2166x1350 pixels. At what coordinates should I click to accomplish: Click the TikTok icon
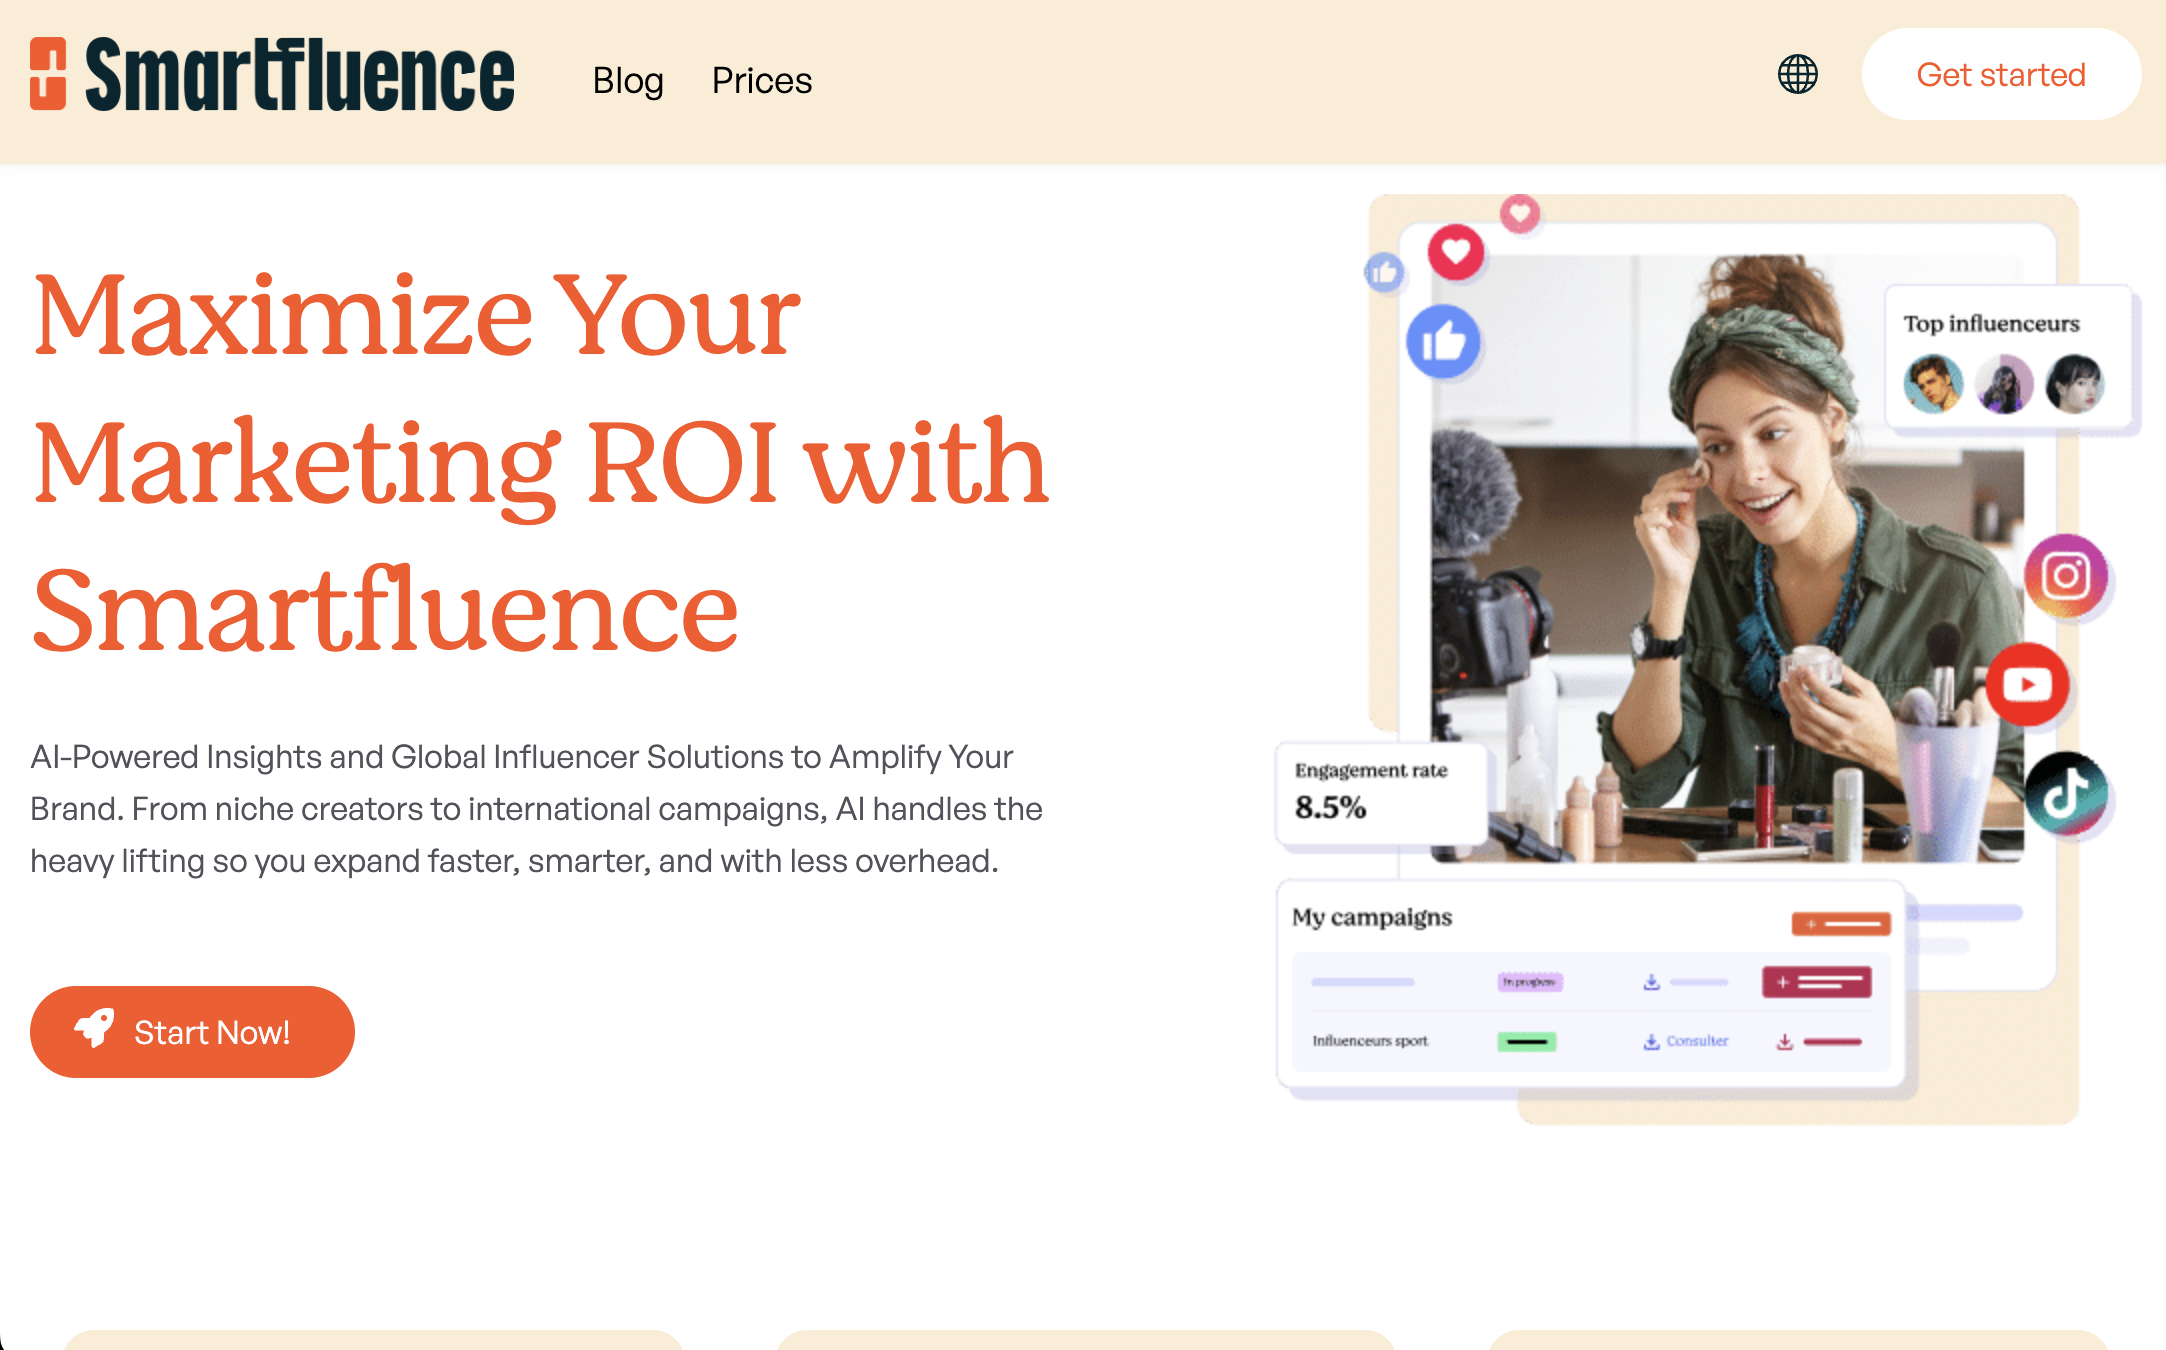[2066, 794]
